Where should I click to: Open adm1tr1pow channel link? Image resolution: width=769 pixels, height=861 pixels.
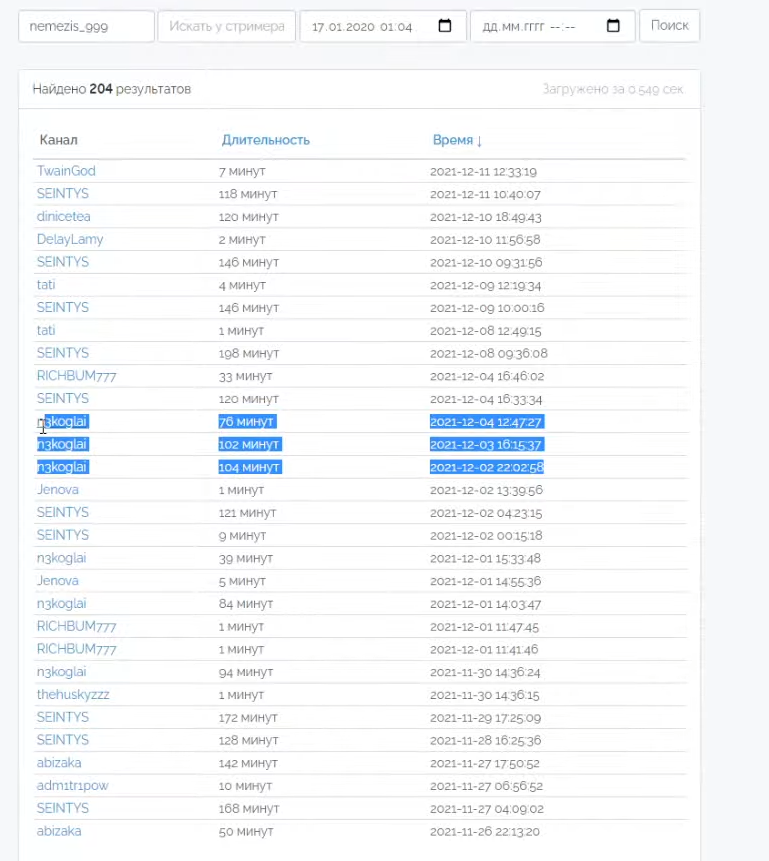coord(73,786)
